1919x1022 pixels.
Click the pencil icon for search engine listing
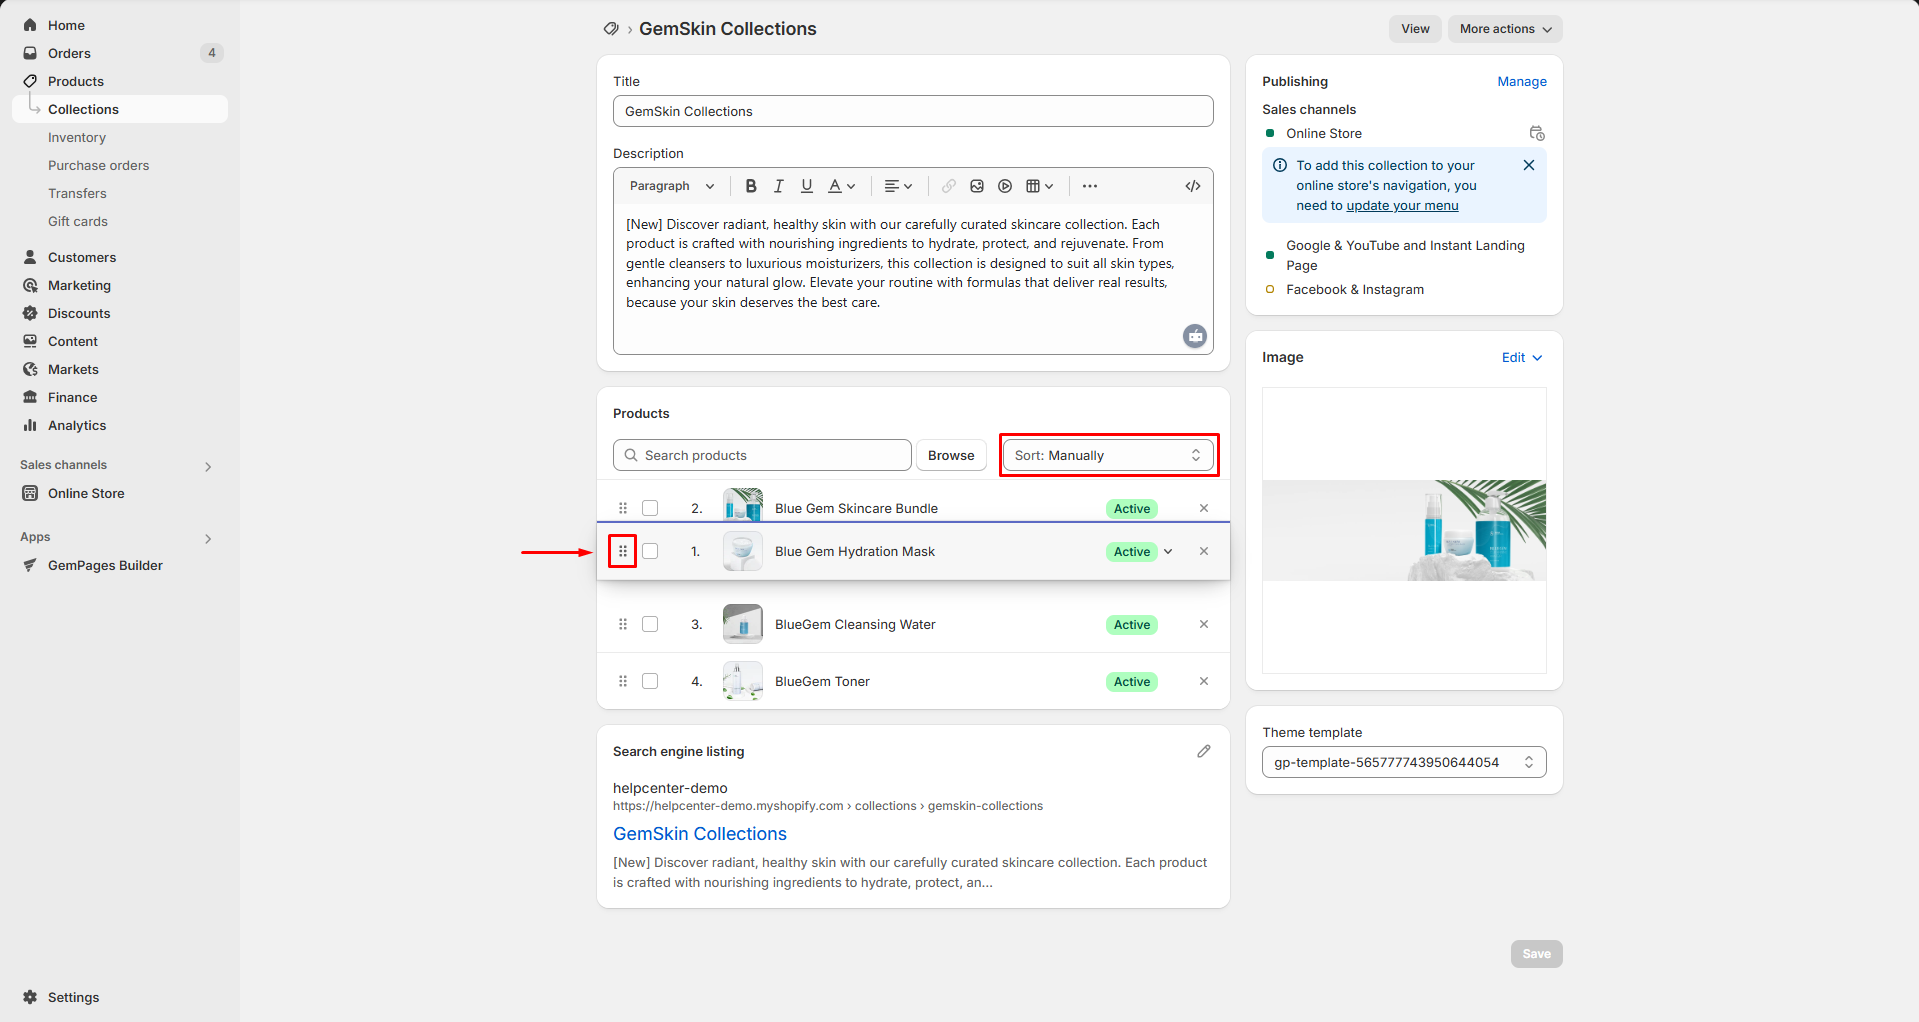click(x=1204, y=751)
